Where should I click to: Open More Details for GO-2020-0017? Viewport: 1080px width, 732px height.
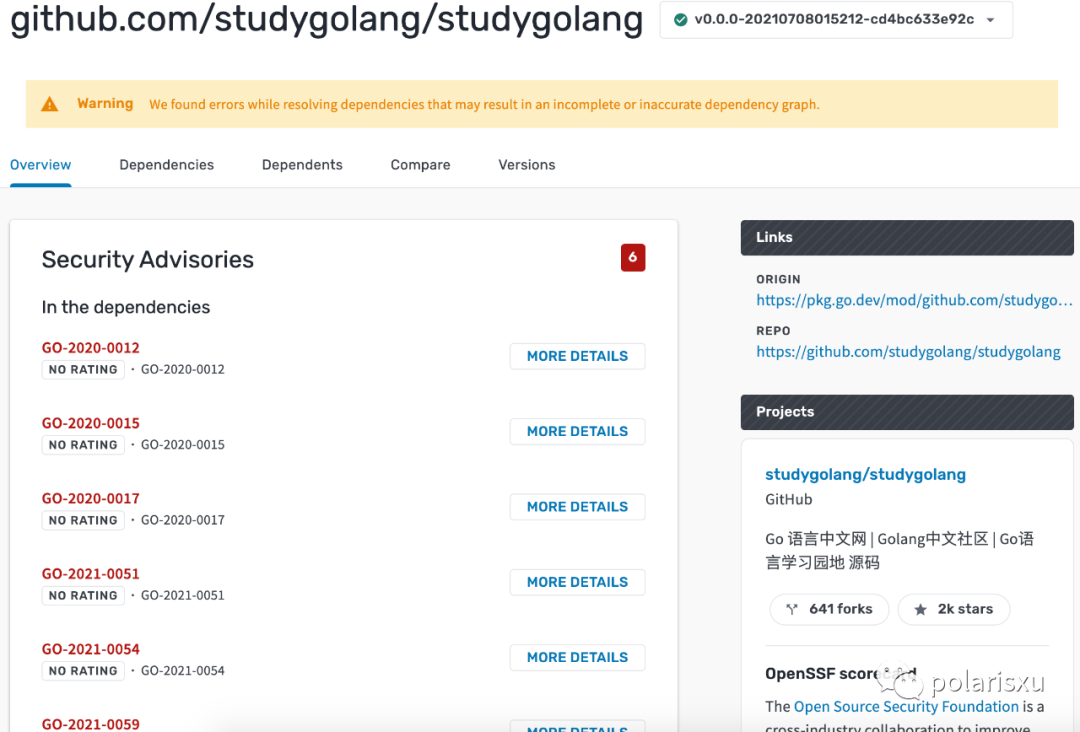click(x=577, y=507)
